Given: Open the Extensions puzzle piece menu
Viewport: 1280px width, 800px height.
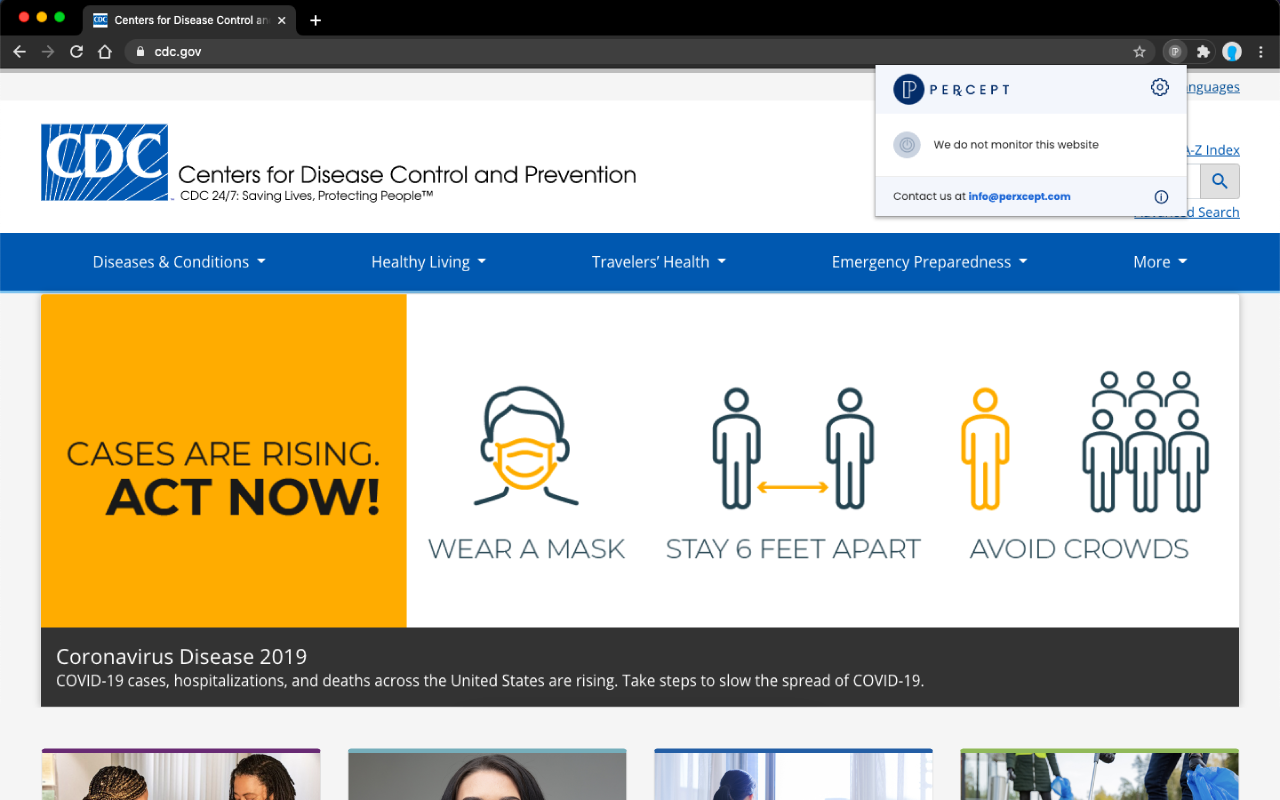Looking at the screenshot, I should click(1203, 51).
